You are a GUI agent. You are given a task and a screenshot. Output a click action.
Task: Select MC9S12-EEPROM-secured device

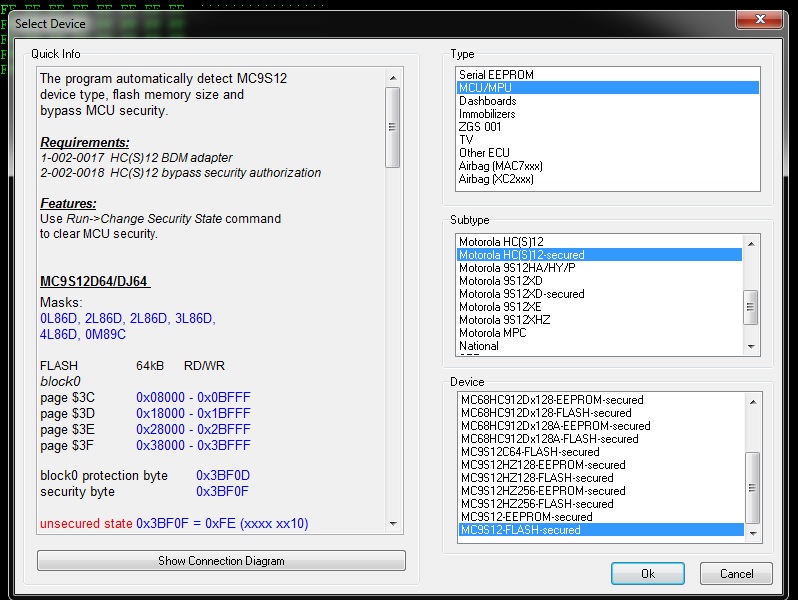(526, 517)
